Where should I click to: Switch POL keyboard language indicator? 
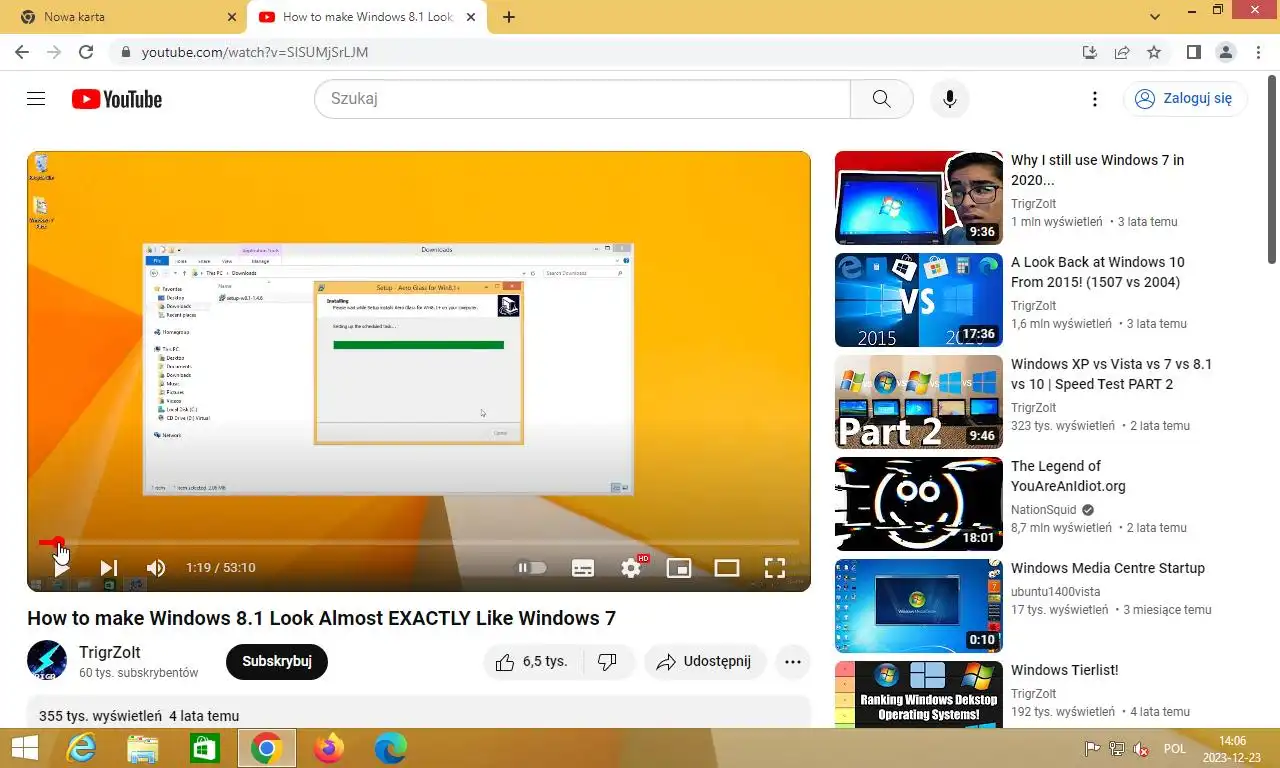(1175, 749)
